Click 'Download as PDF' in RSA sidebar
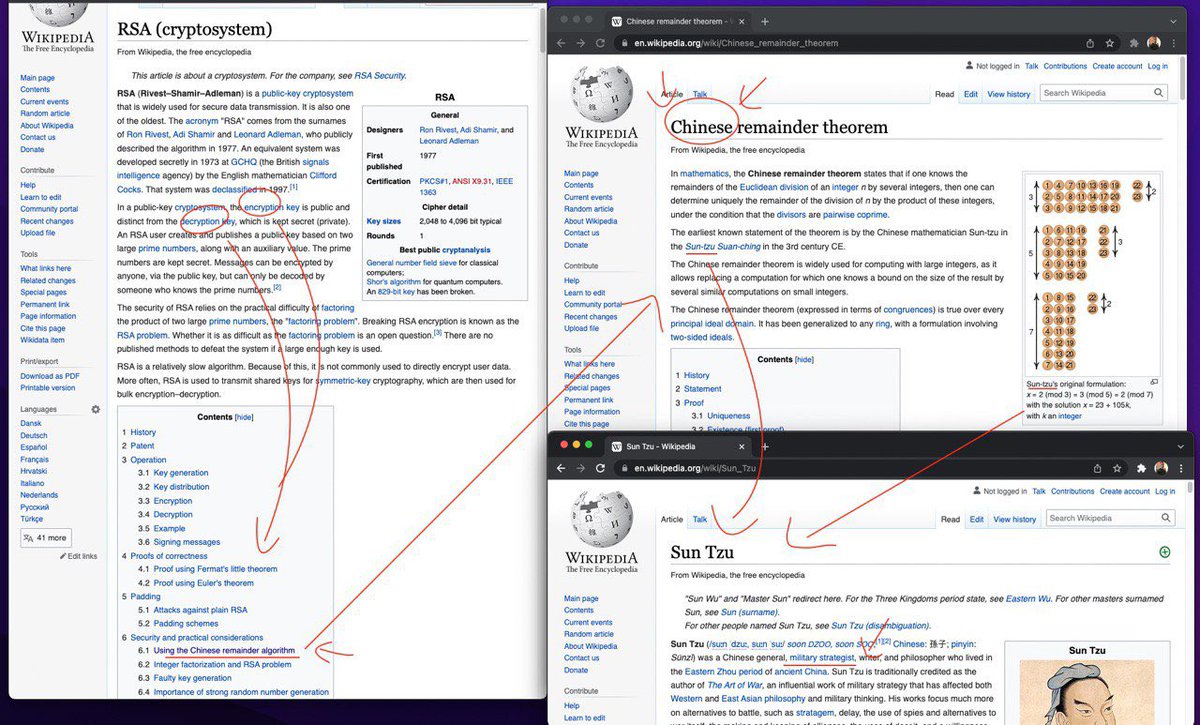The height and width of the screenshot is (725, 1200). 49,376
